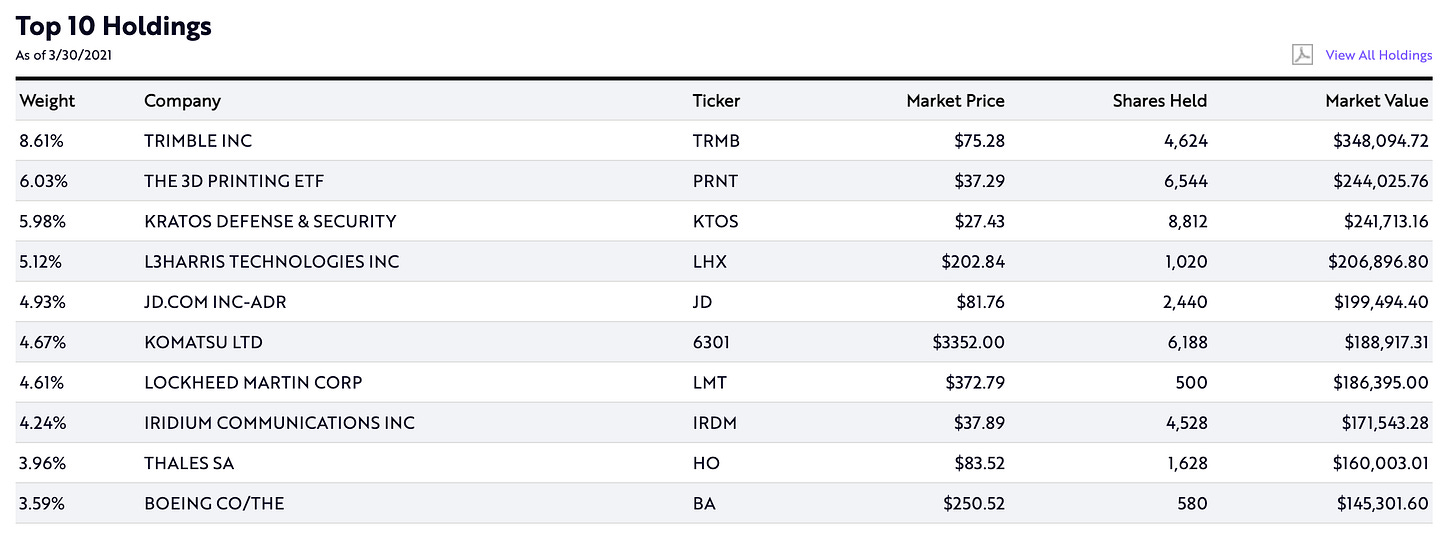Click the Weight column header
This screenshot has width=1456, height=547.
coord(47,101)
